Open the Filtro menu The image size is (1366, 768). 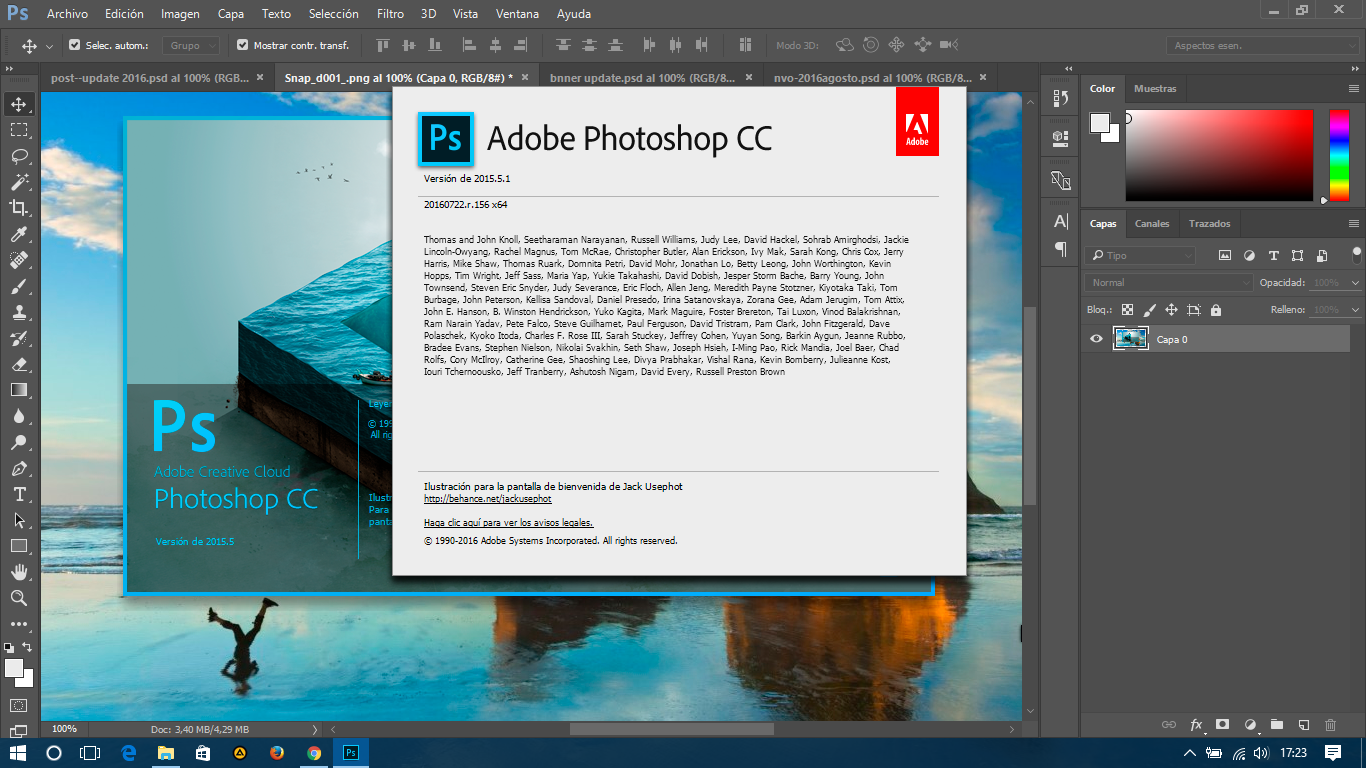point(391,14)
